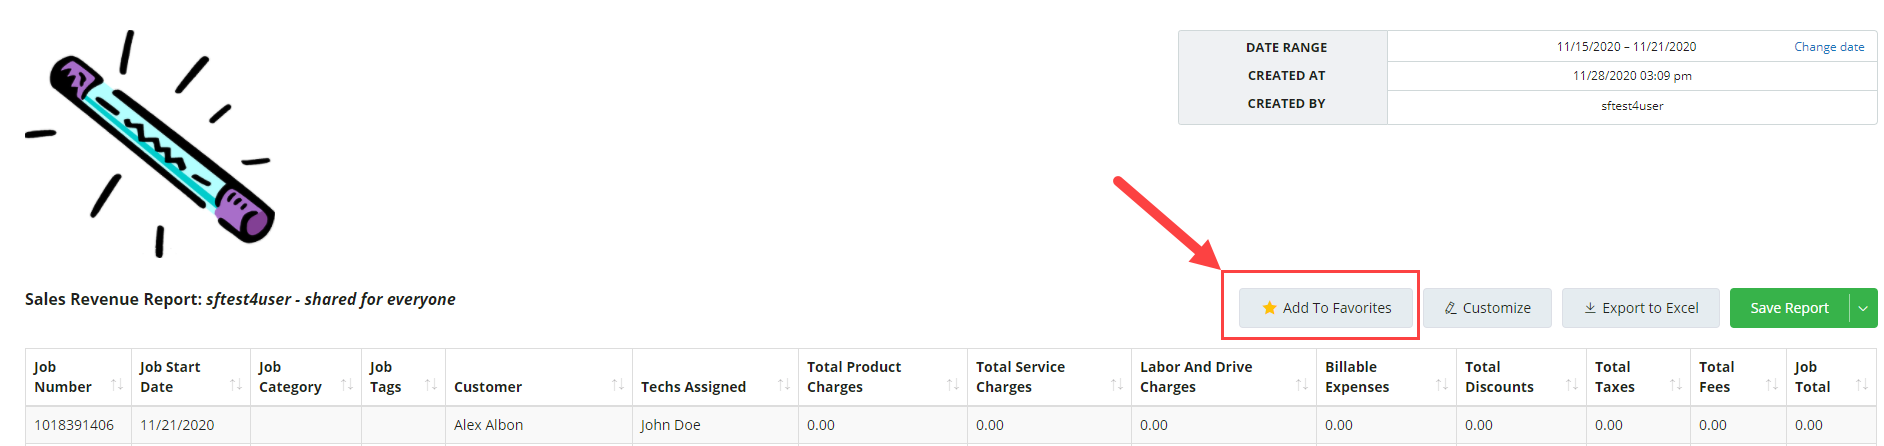Sort by Total Service Charges arrows
The width and height of the screenshot is (1884, 446).
click(x=1117, y=385)
